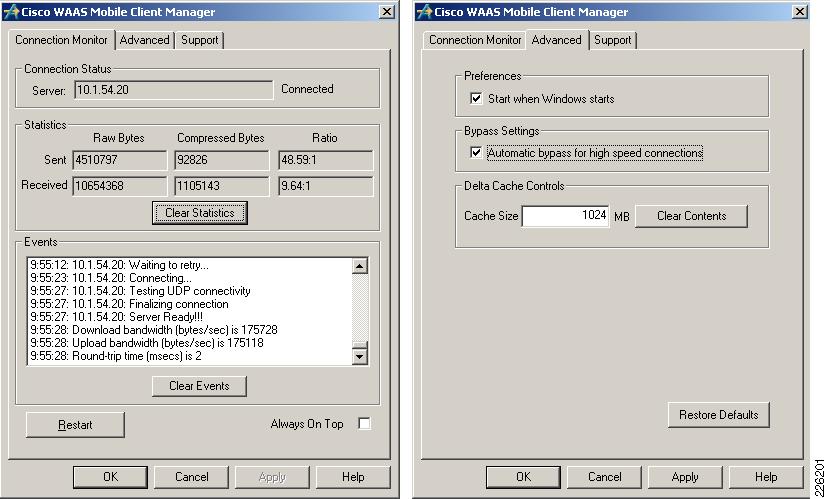825x499 pixels.
Task: Click the left window title bar icon
Action: click(11, 12)
